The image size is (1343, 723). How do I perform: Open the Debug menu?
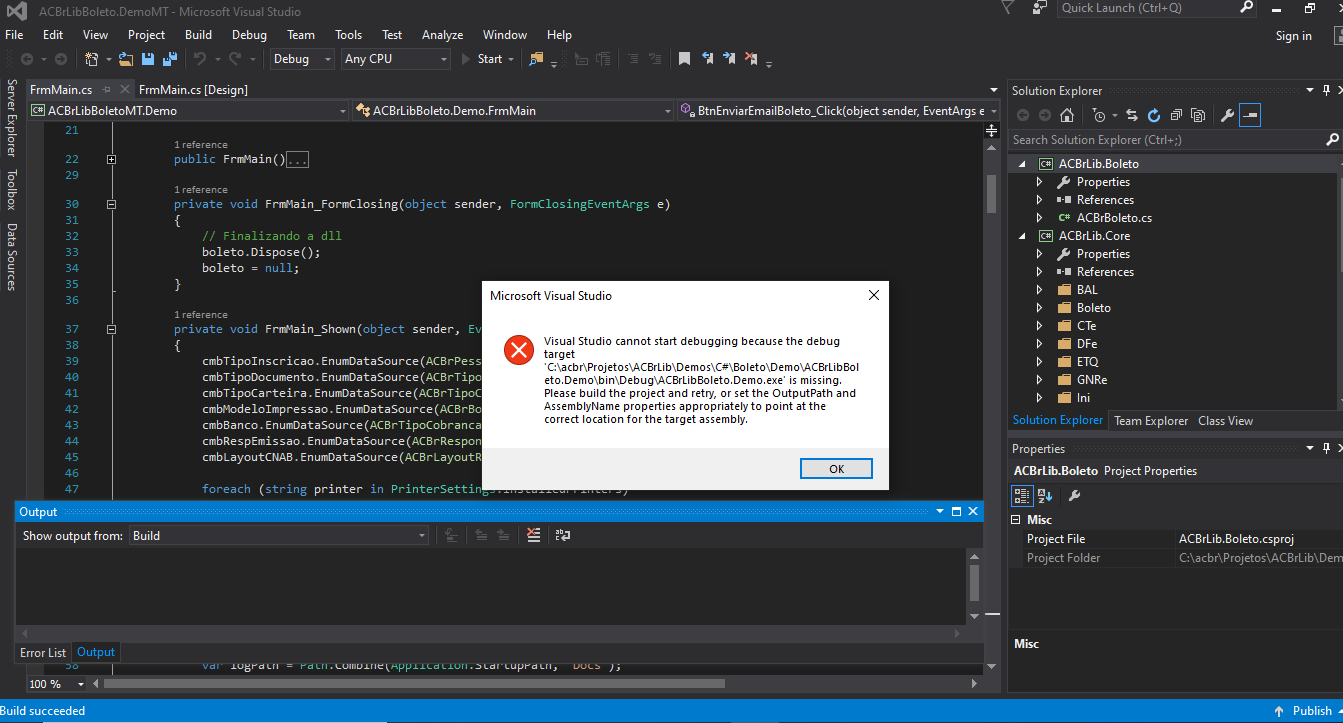point(249,35)
